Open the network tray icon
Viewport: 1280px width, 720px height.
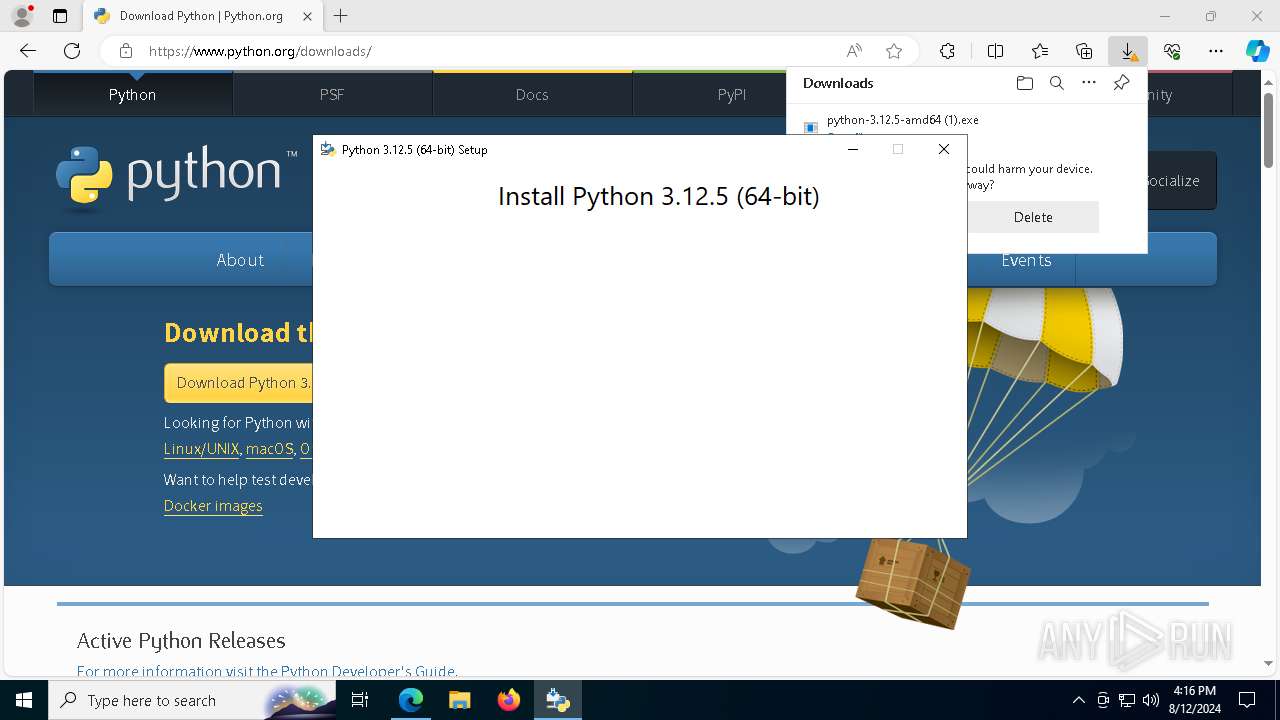click(x=1127, y=700)
